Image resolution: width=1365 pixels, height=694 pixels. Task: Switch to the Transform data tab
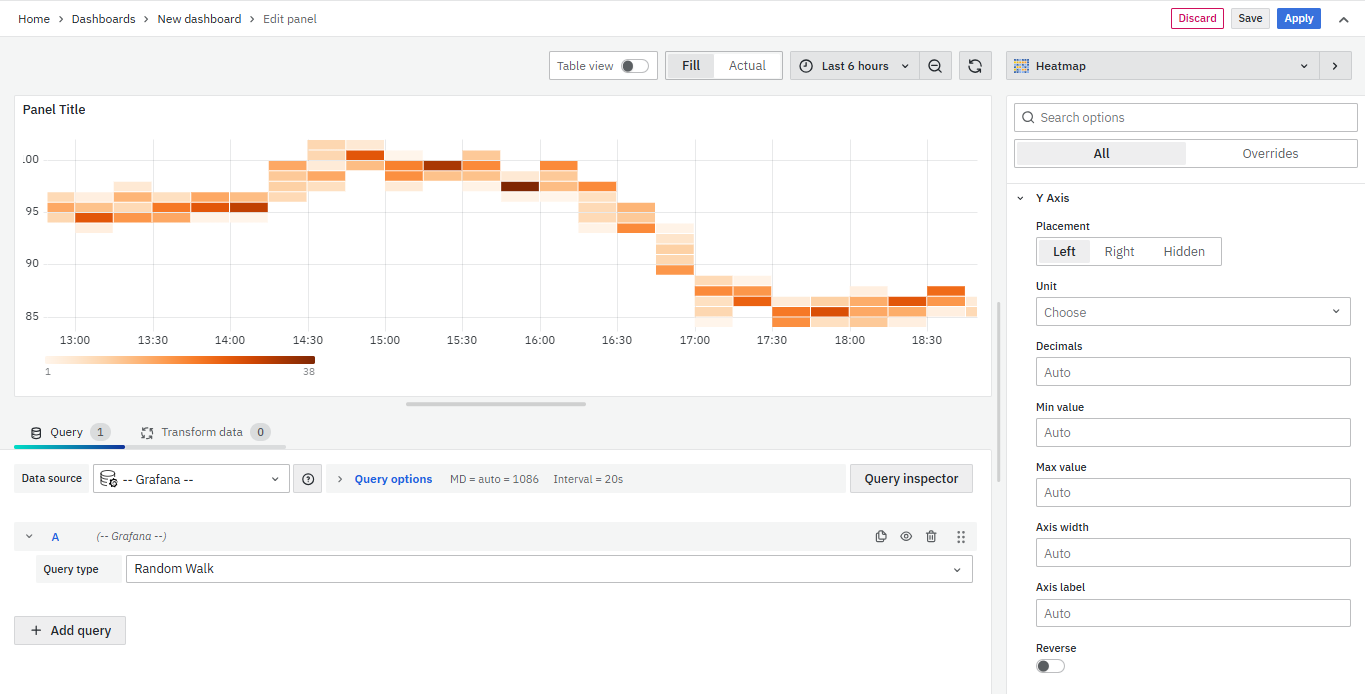click(x=202, y=432)
